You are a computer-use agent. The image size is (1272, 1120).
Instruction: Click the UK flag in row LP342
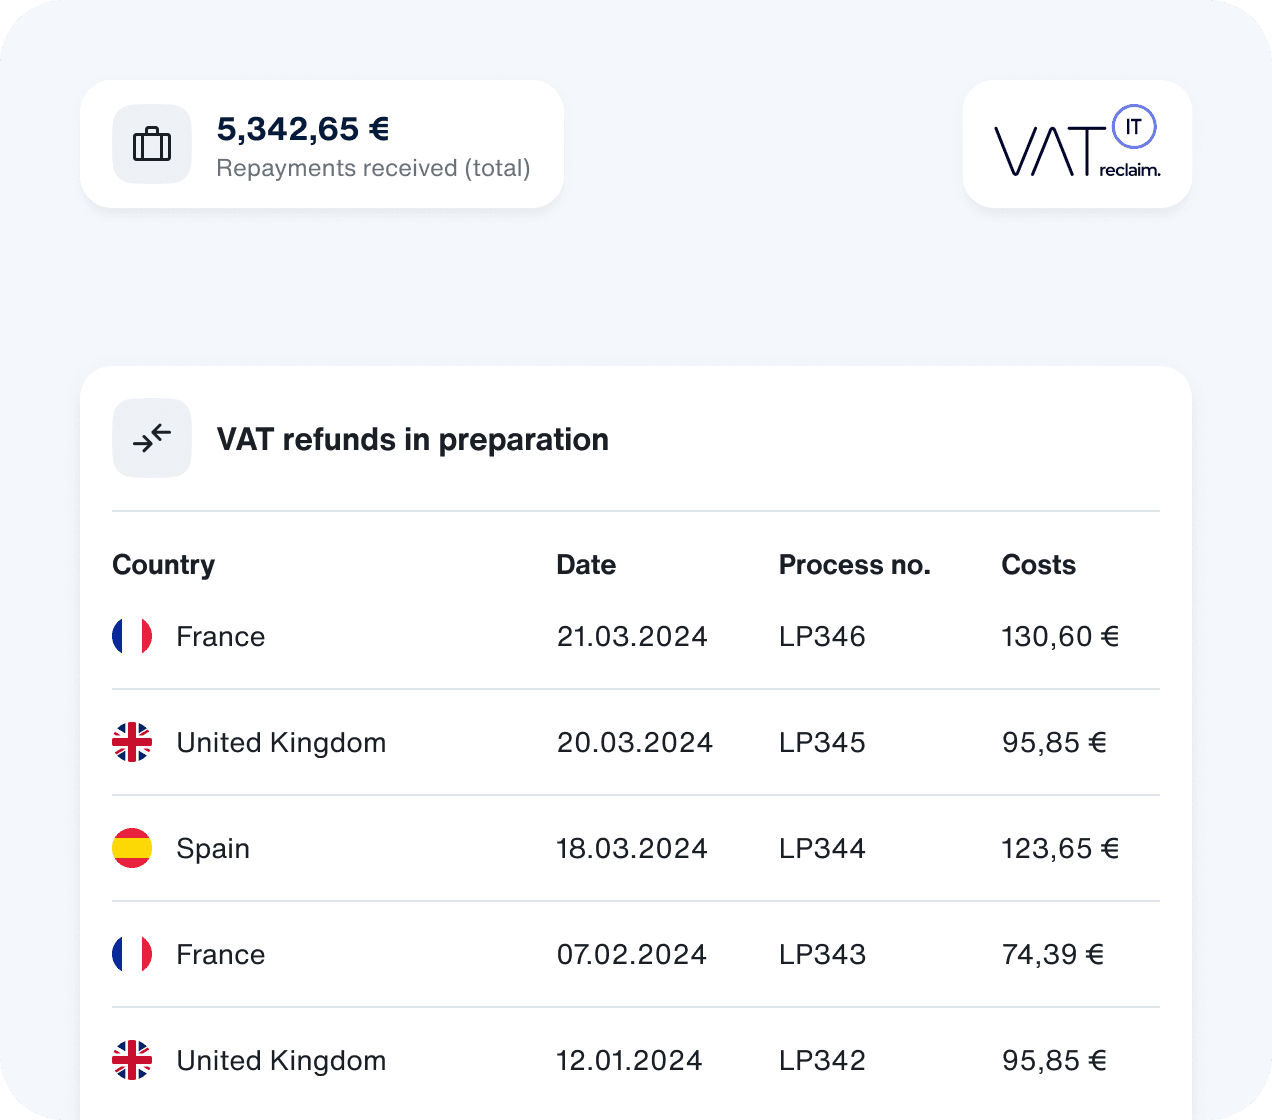[132, 1060]
